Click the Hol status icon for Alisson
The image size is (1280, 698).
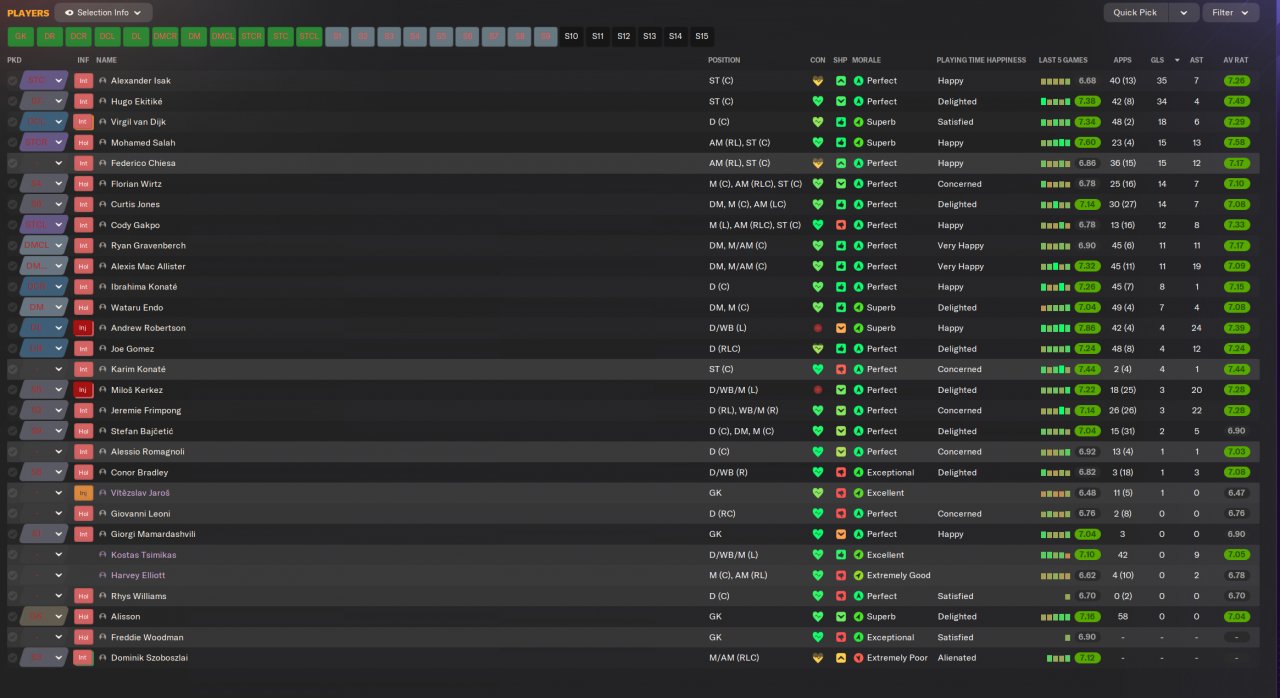click(x=83, y=617)
